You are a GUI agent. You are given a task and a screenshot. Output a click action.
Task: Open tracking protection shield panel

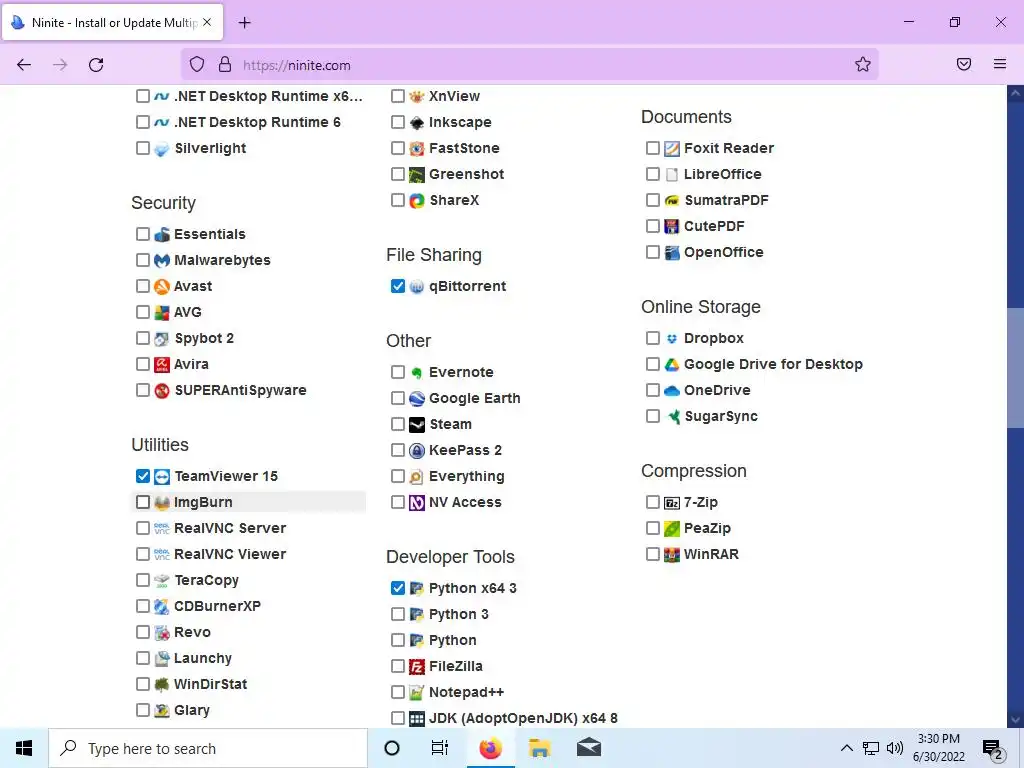197,64
